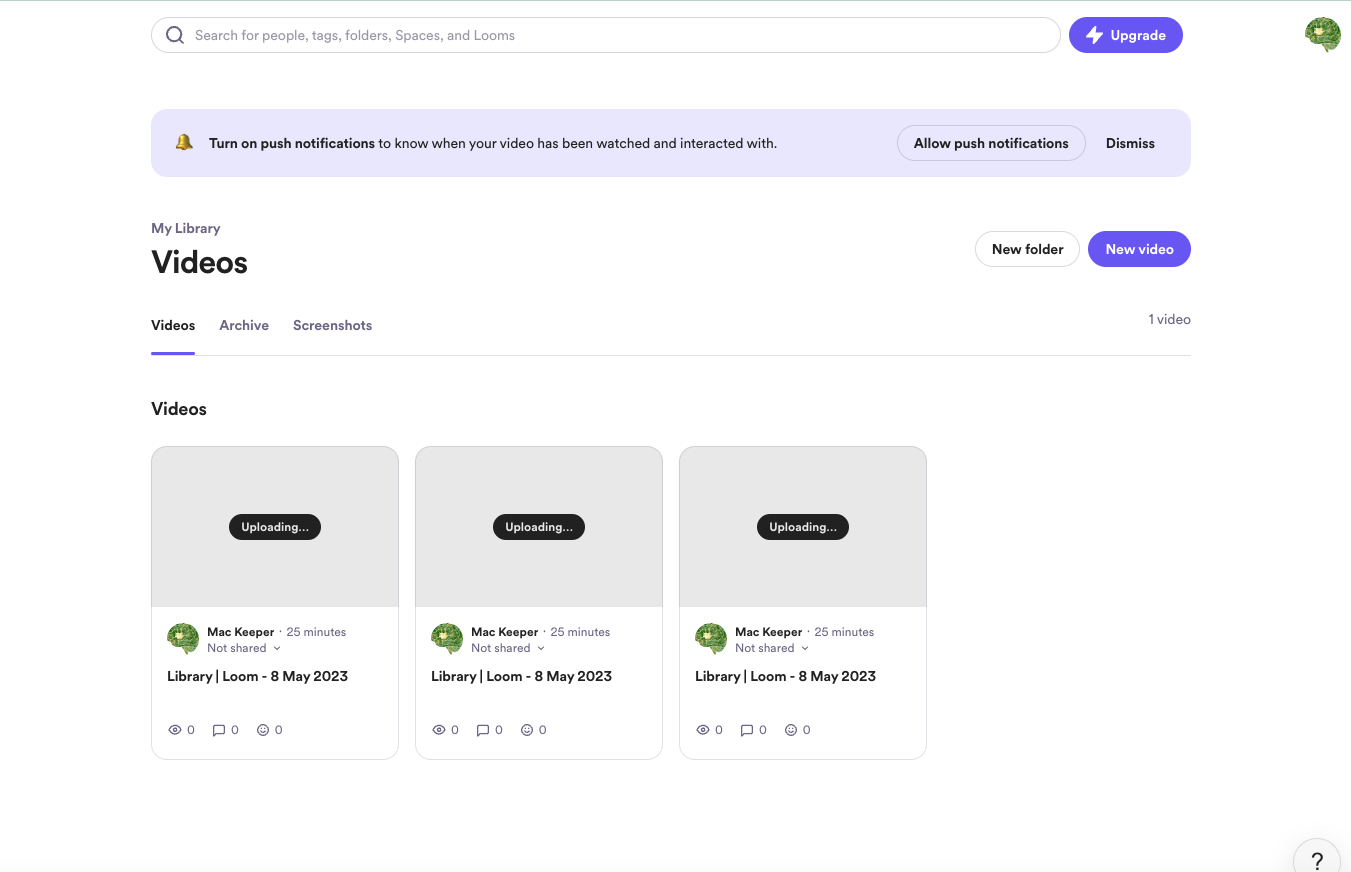The width and height of the screenshot is (1351, 872).
Task: Click the comments icon on the middle card
Action: (483, 730)
